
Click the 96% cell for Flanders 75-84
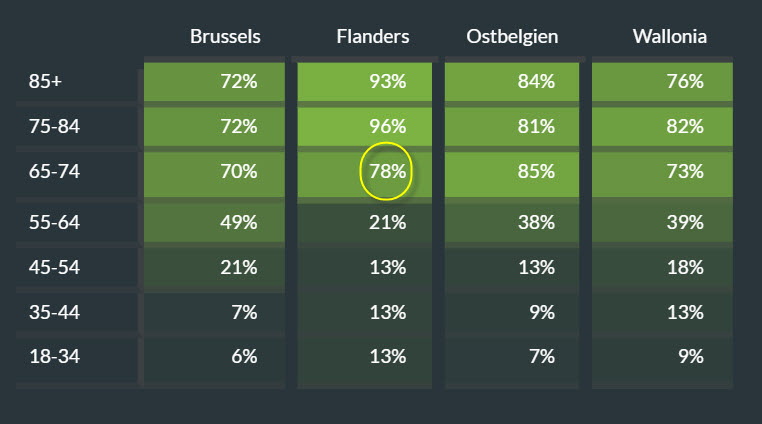click(x=386, y=127)
